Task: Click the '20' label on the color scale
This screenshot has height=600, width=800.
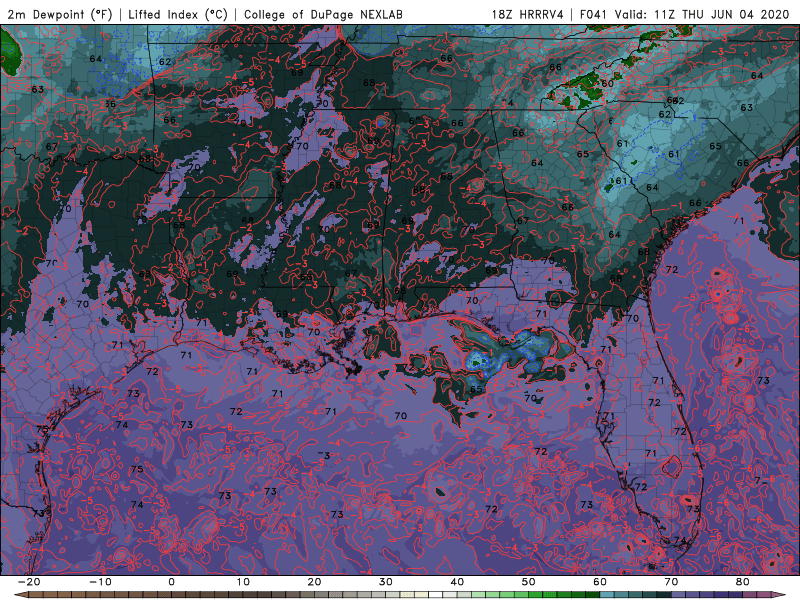Action: 314,582
